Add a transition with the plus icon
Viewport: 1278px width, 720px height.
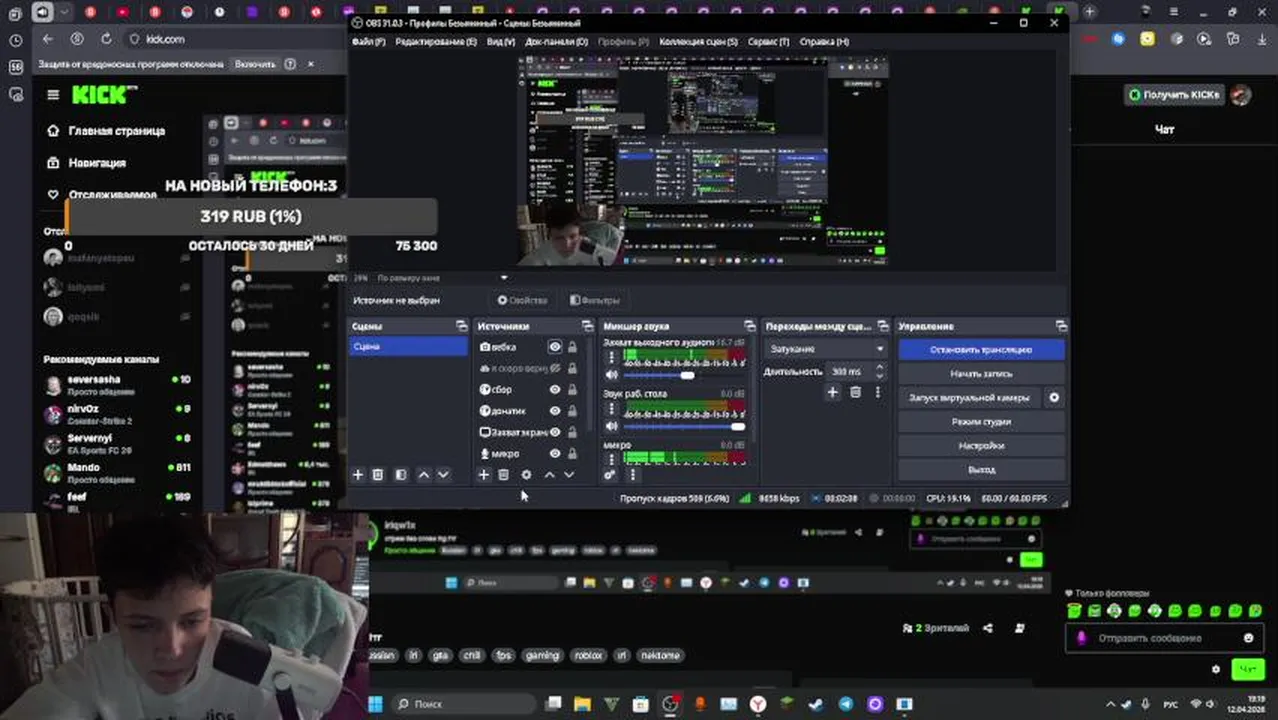coord(832,393)
